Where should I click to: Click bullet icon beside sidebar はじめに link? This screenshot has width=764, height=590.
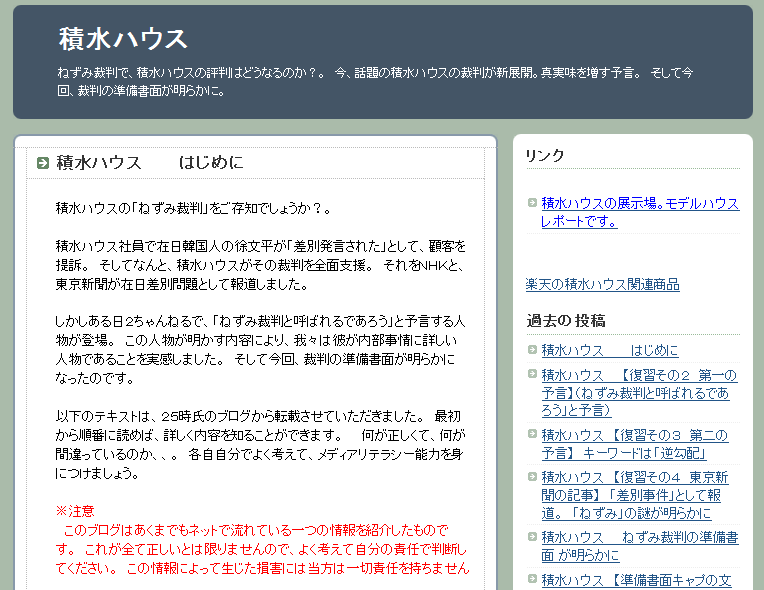coord(532,349)
